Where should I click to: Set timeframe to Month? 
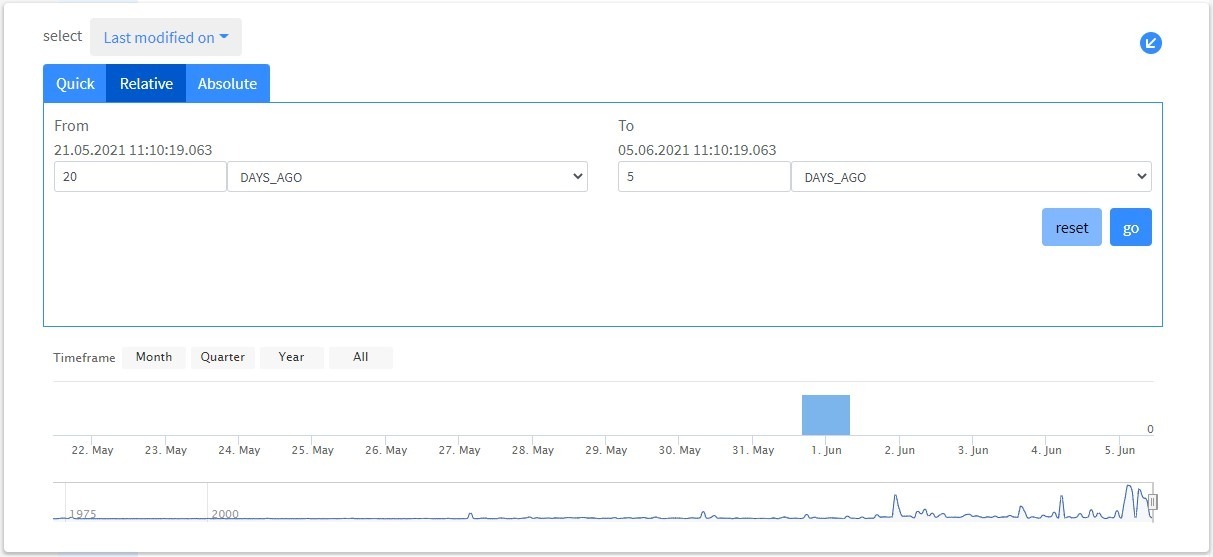[154, 357]
